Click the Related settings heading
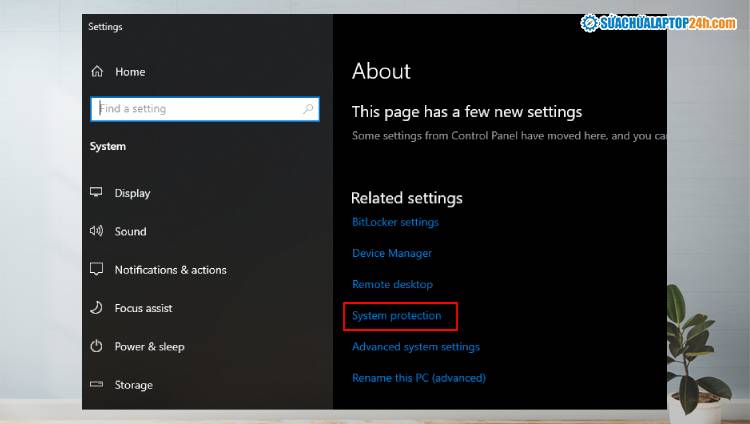The height and width of the screenshot is (424, 750). tap(407, 198)
